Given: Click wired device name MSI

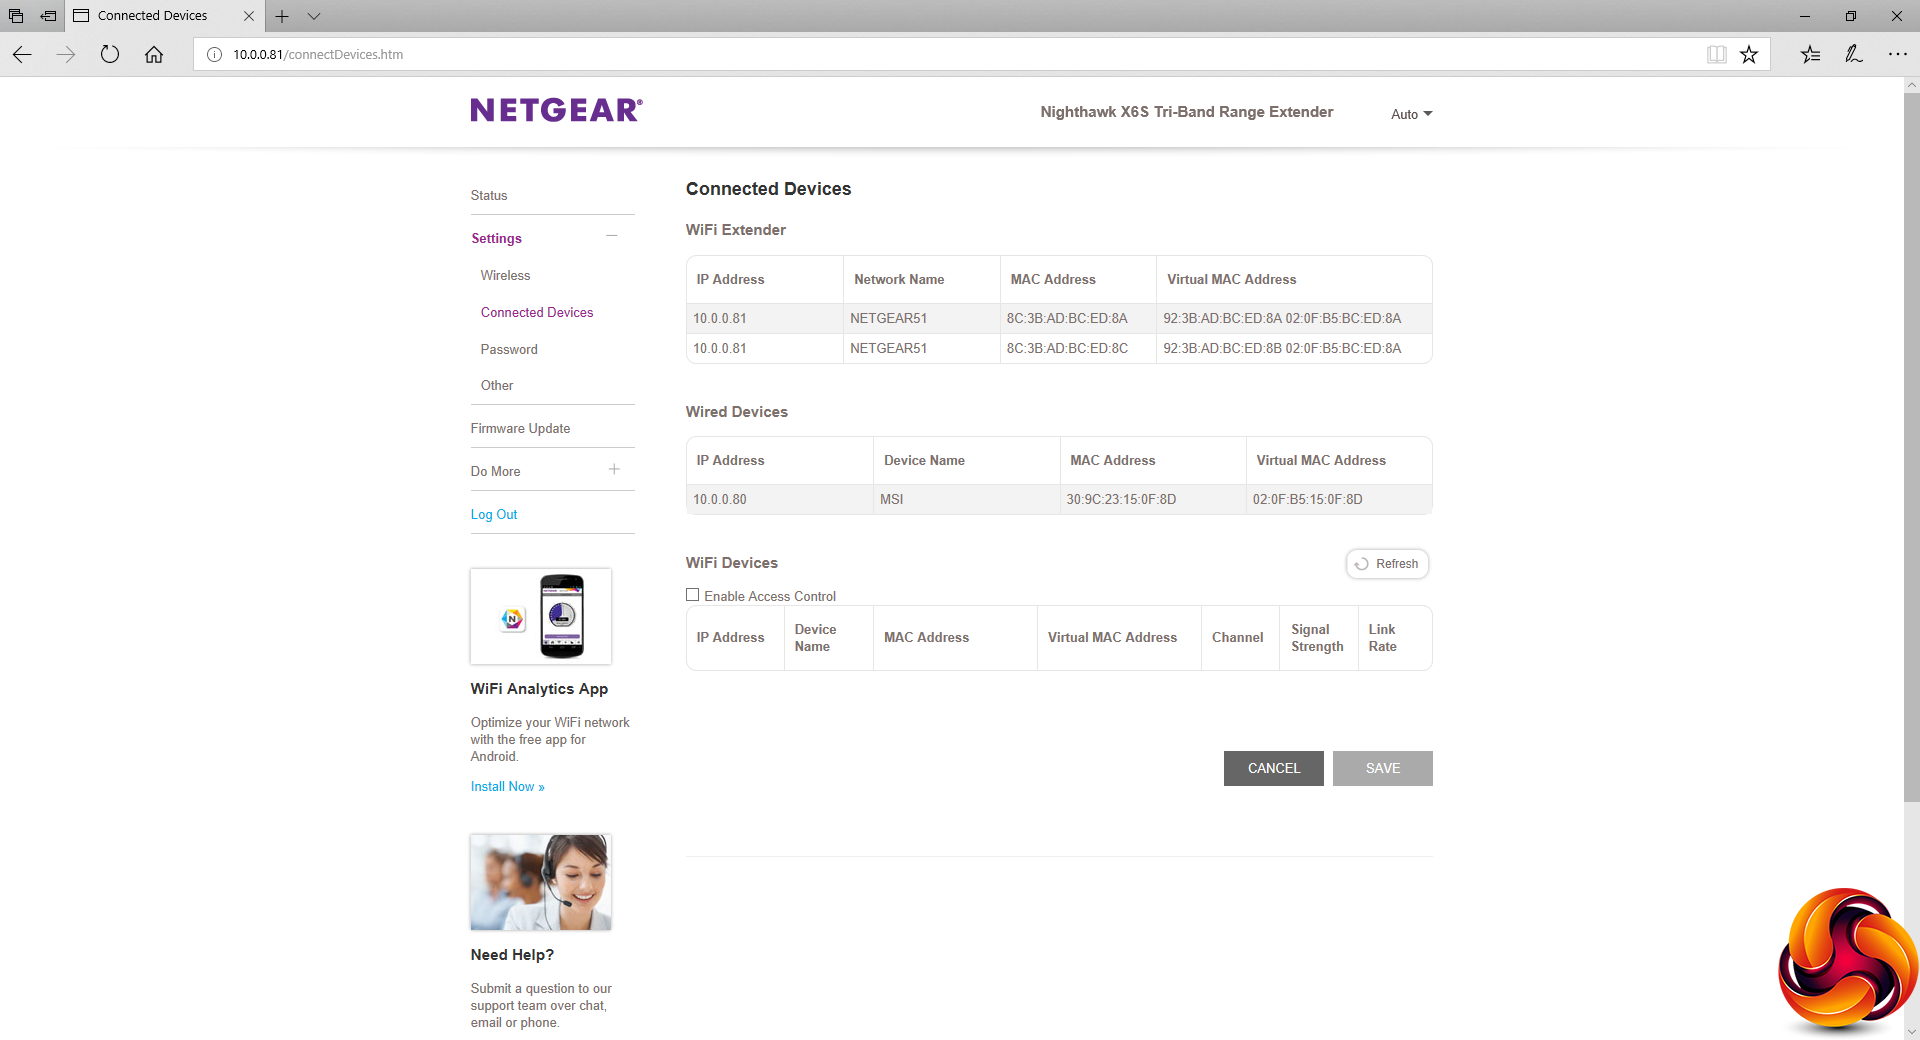Looking at the screenshot, I should coord(891,499).
